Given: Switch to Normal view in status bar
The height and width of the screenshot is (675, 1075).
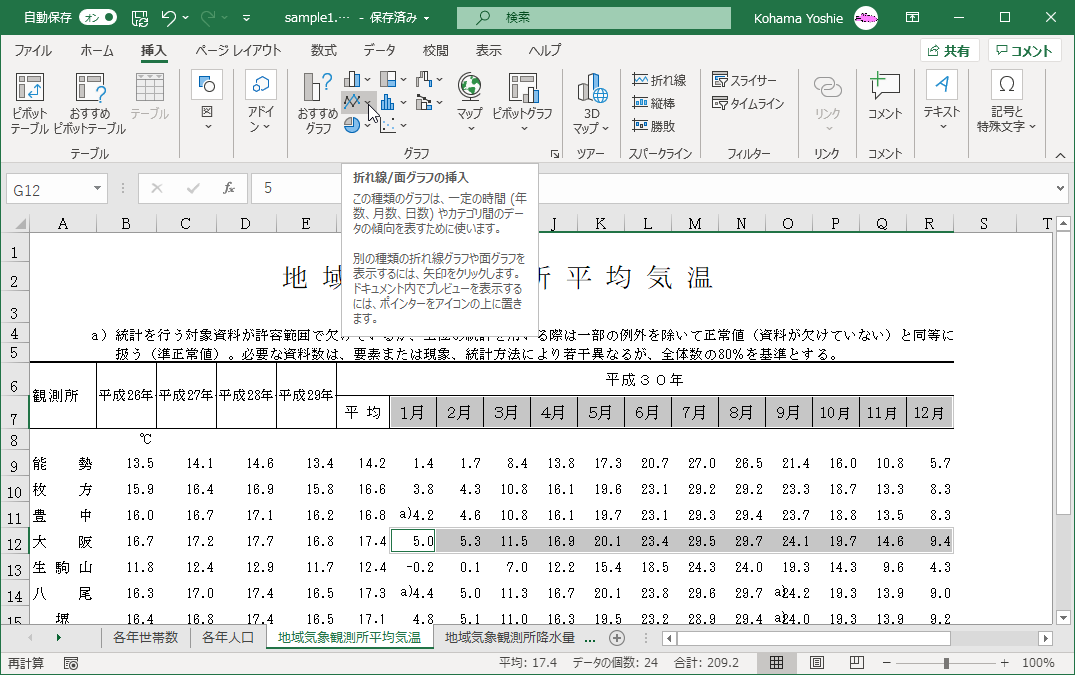Looking at the screenshot, I should (x=776, y=663).
